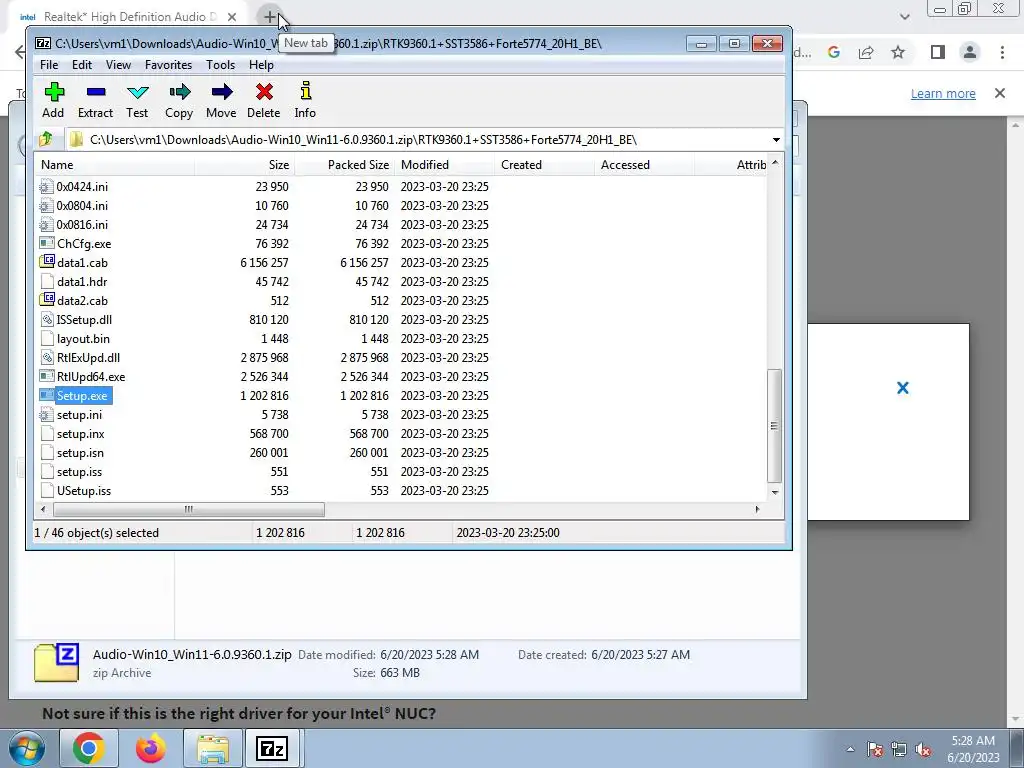1024x768 pixels.
Task: Open the Edit menu in 7-Zip
Action: pos(82,65)
